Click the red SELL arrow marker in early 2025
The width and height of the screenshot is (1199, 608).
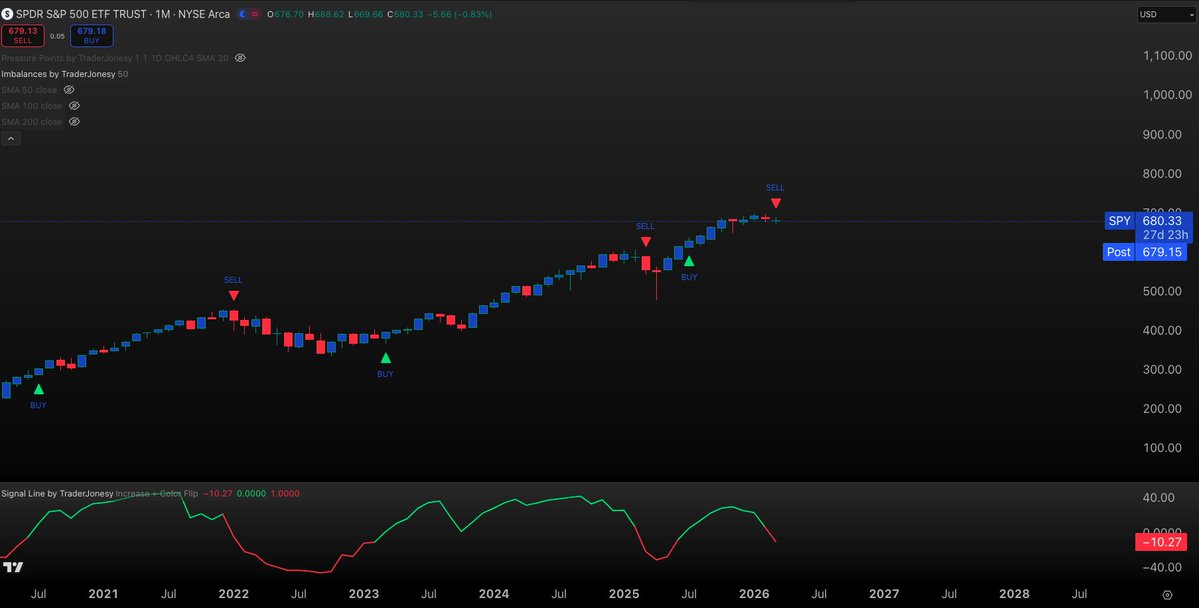tap(645, 242)
